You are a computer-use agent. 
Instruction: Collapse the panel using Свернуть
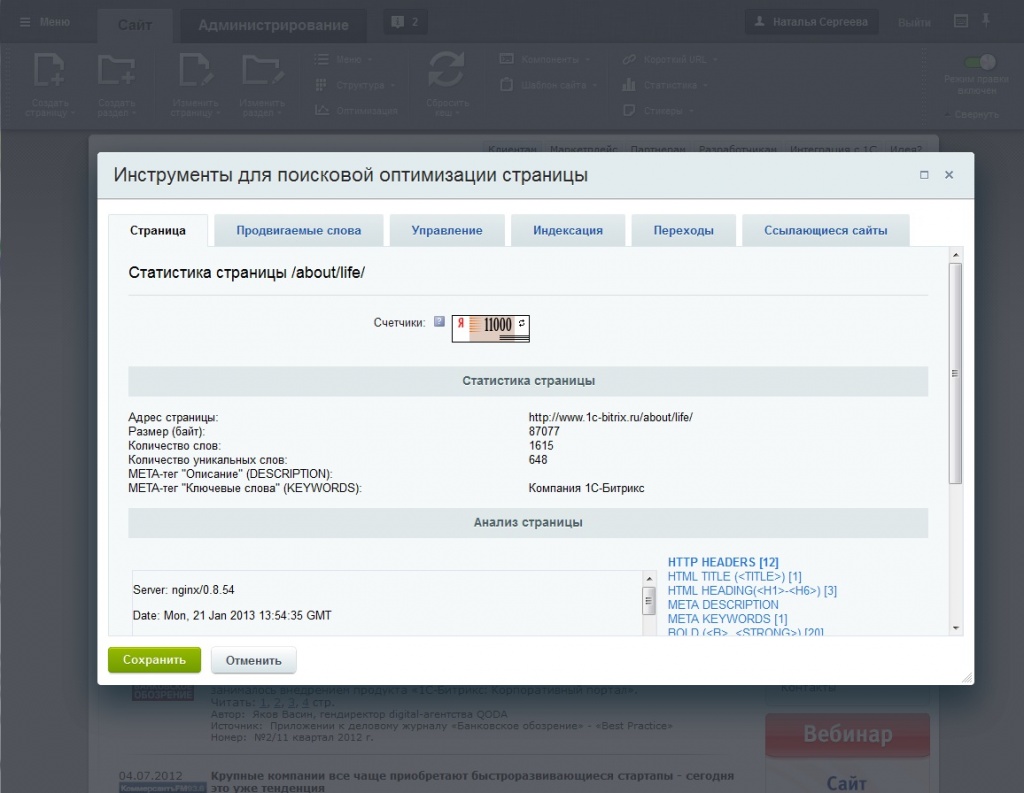click(972, 114)
